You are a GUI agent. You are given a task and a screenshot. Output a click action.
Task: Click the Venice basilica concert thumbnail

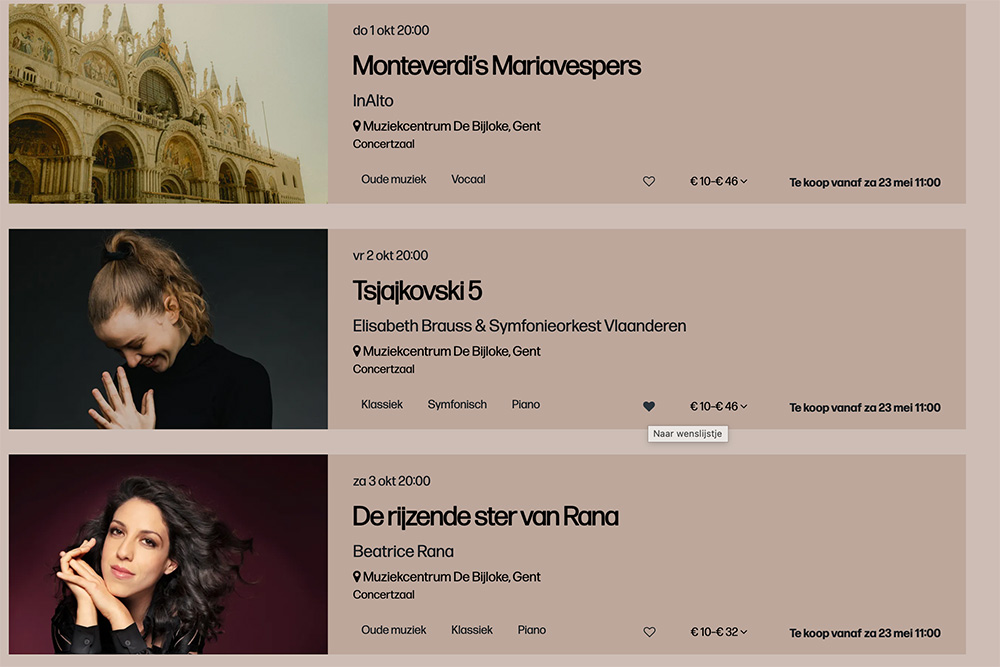click(x=168, y=104)
